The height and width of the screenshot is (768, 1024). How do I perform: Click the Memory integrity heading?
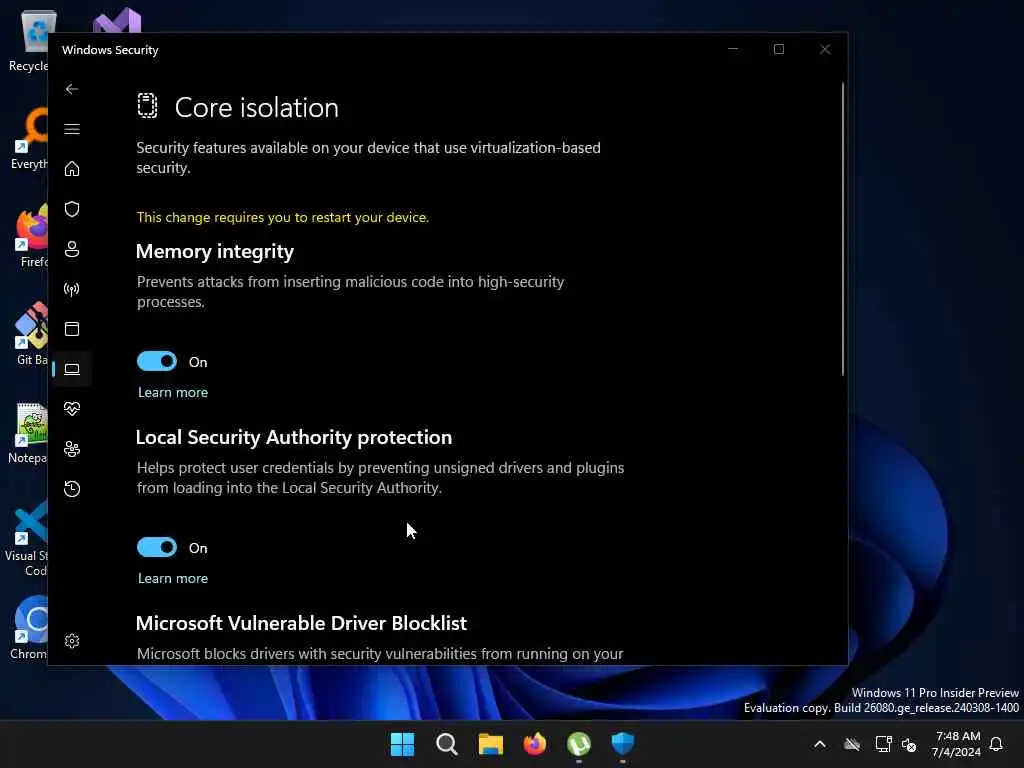tap(215, 251)
